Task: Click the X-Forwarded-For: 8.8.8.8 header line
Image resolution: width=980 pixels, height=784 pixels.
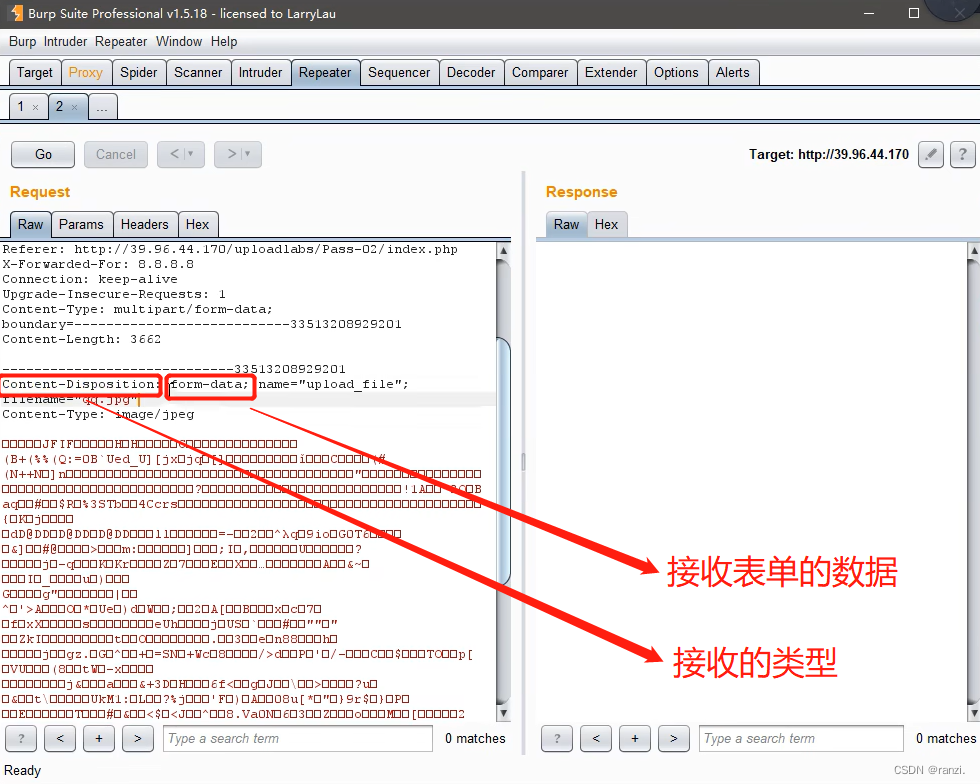Action: tap(98, 264)
